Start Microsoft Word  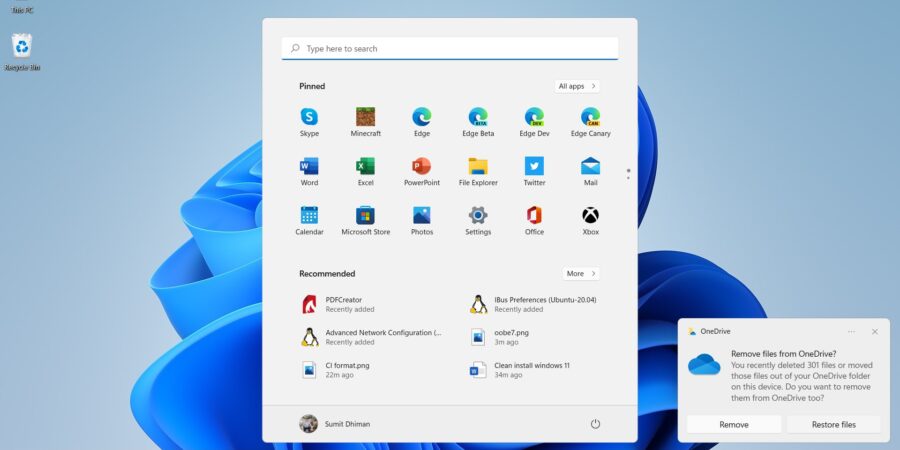(x=309, y=172)
